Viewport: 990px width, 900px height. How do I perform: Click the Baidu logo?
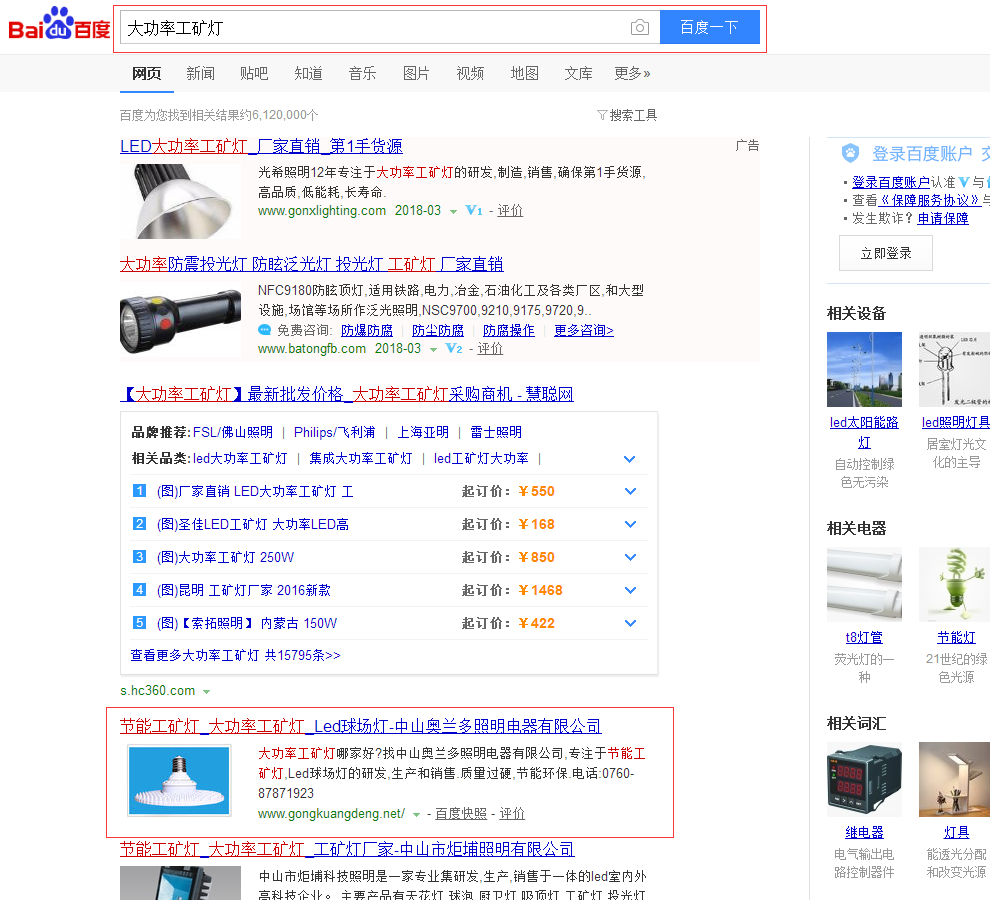click(59, 27)
